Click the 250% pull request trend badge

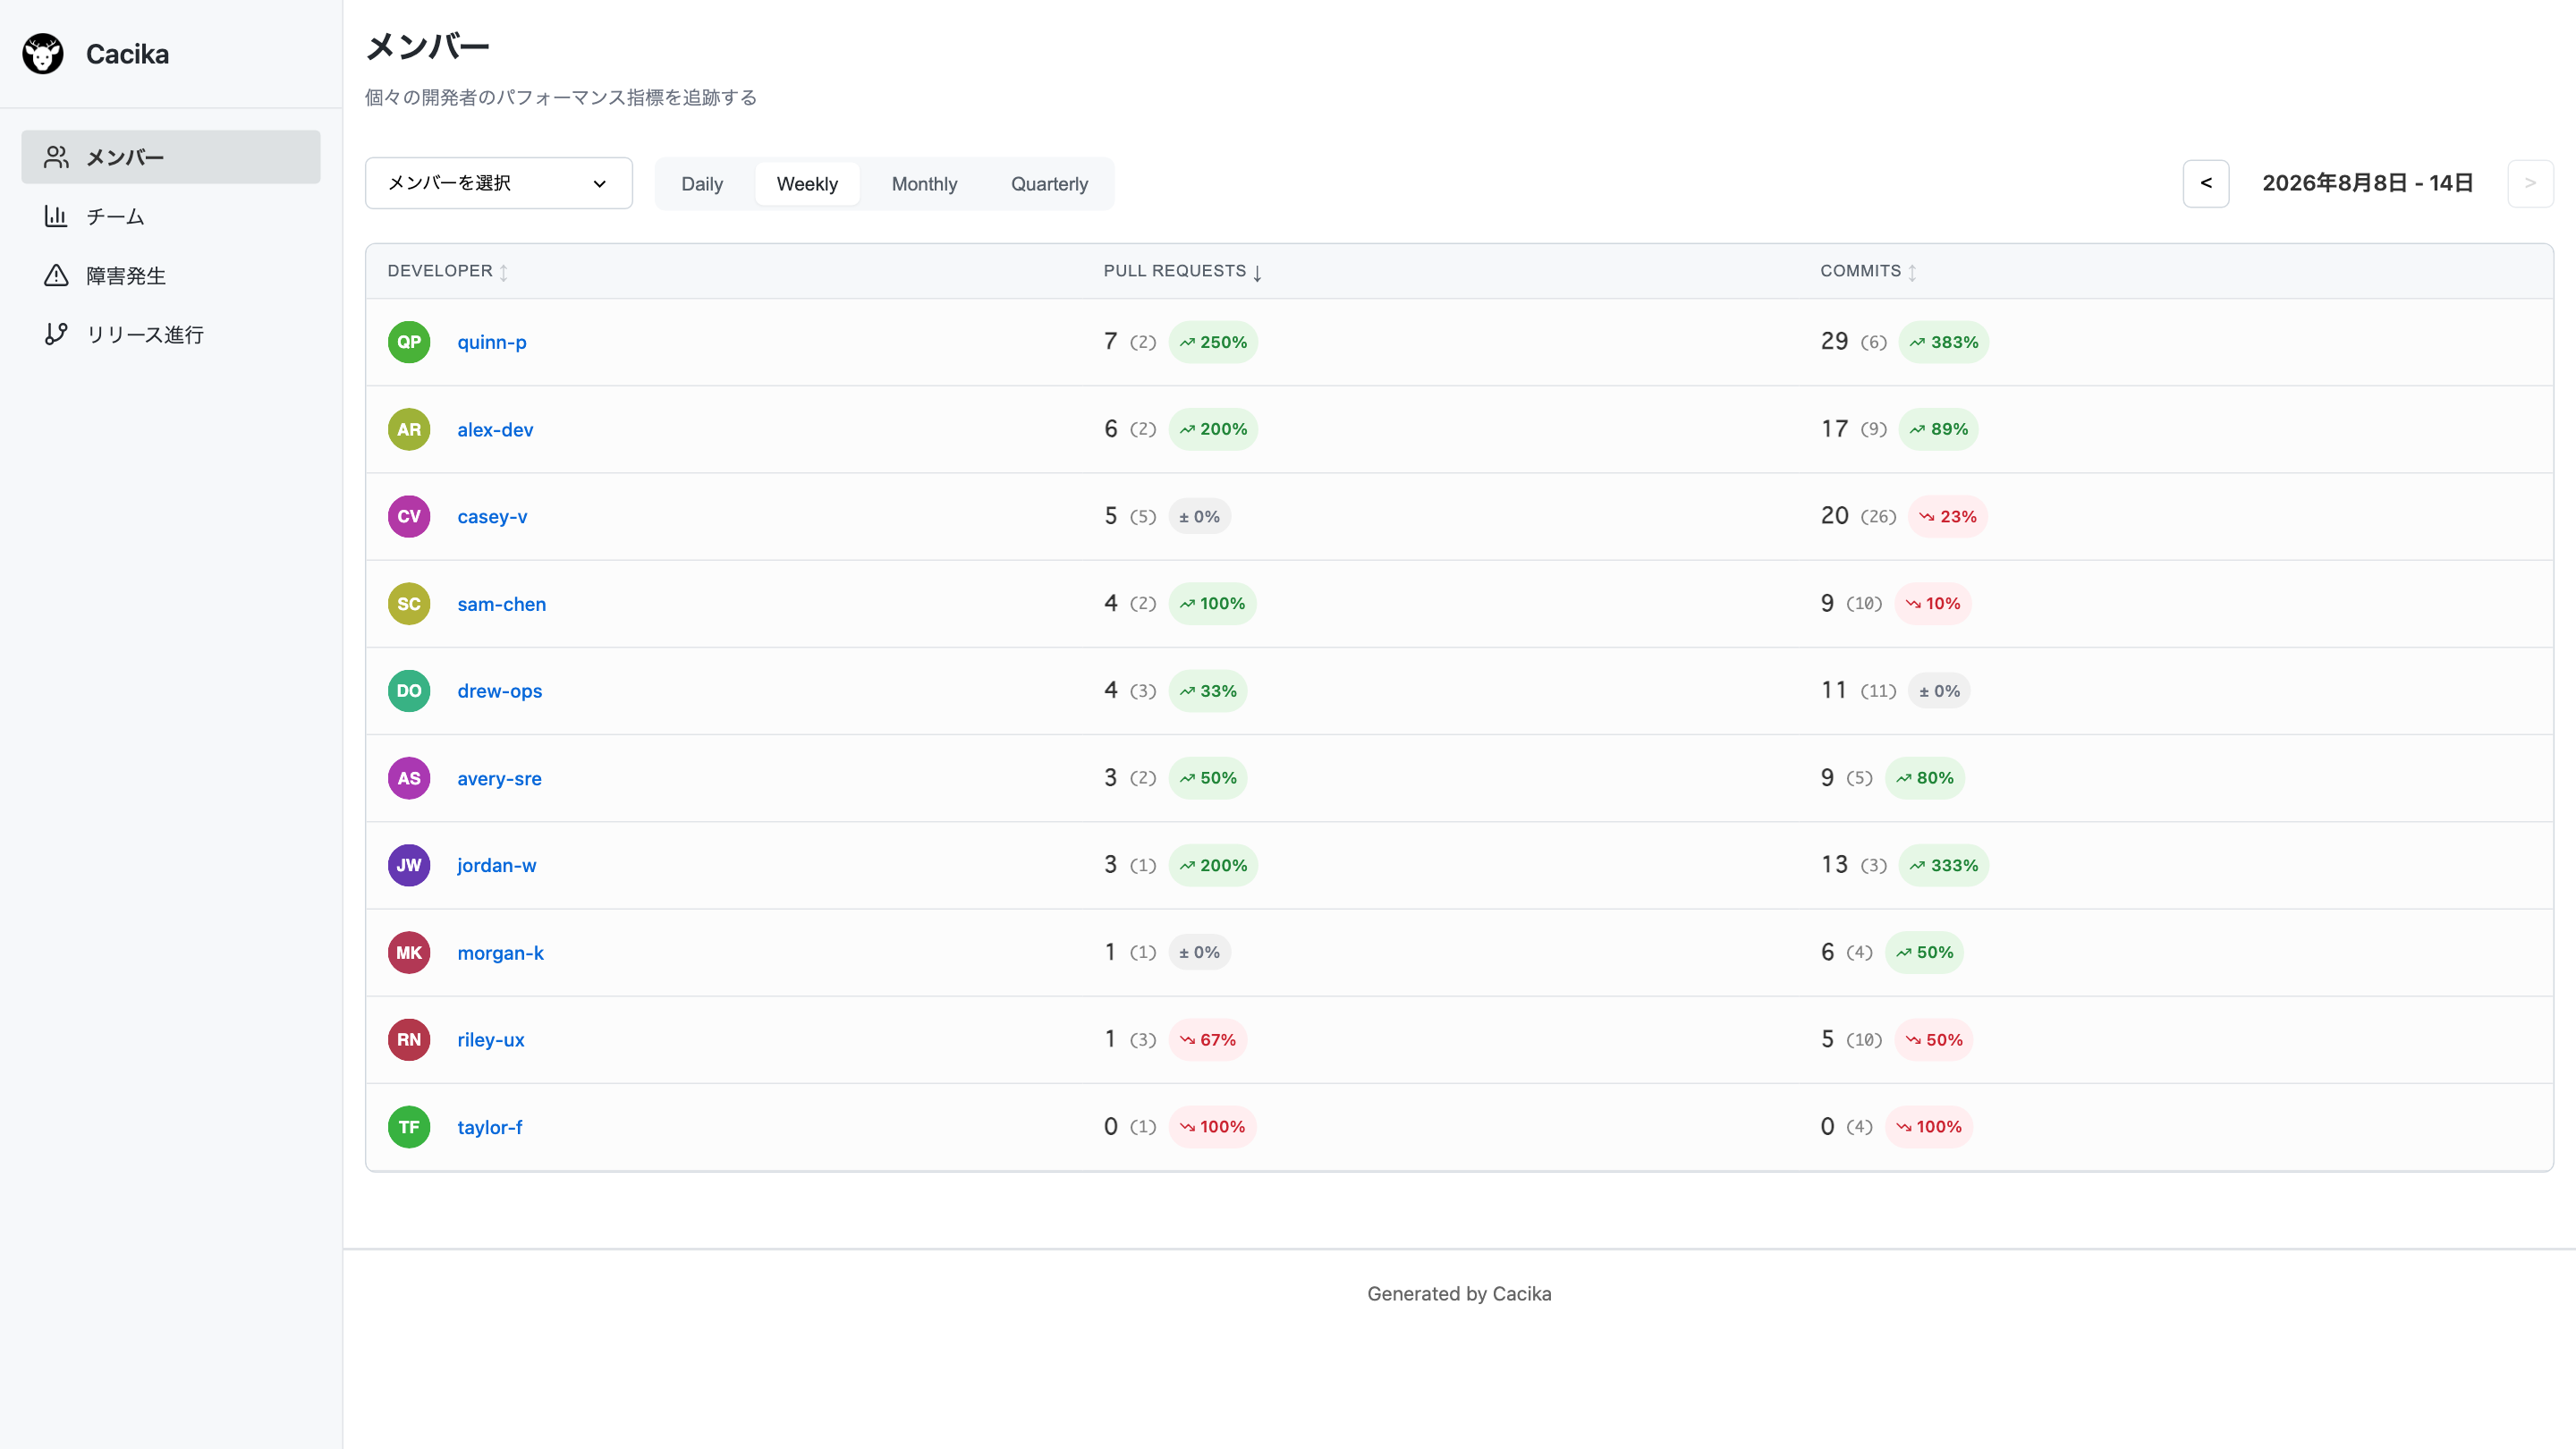(x=1213, y=342)
